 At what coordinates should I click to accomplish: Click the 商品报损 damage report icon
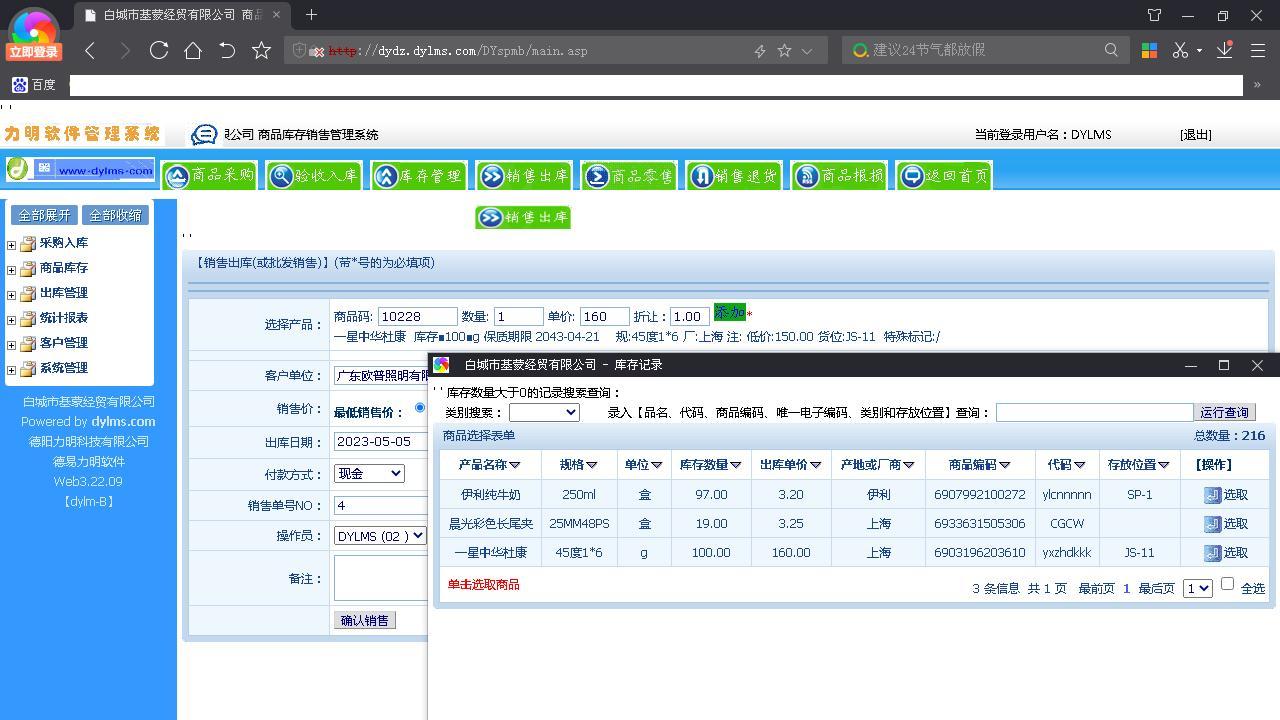tap(839, 175)
